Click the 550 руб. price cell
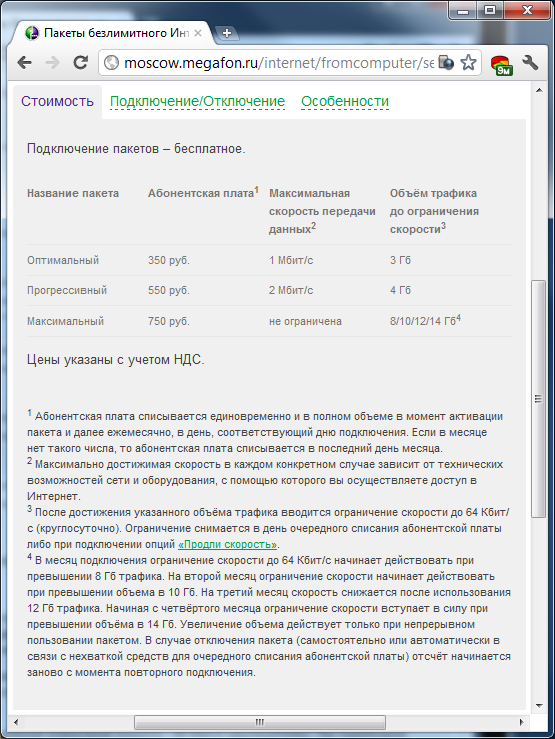 click(169, 290)
